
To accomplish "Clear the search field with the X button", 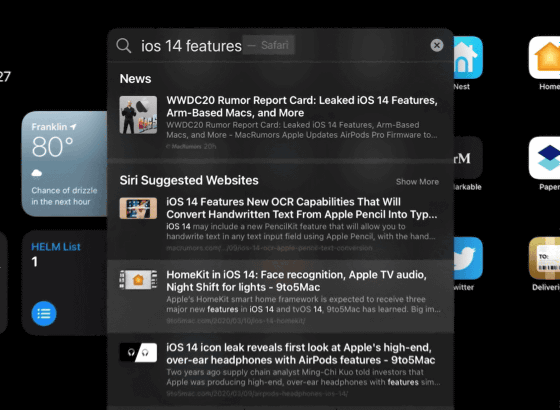I will 436,45.
